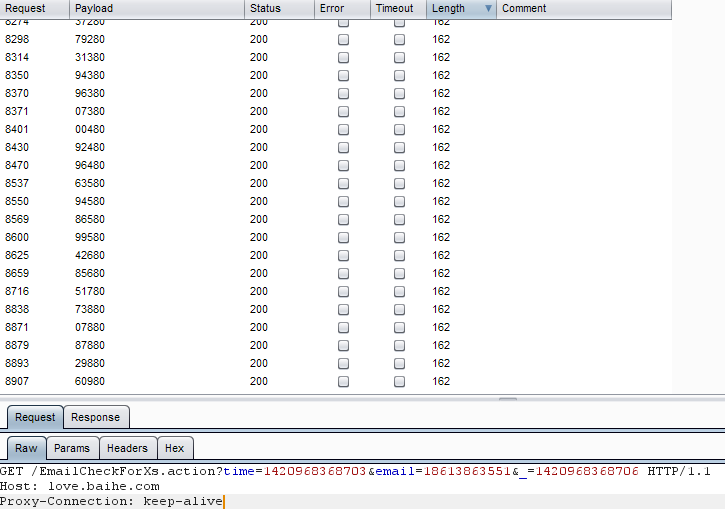Click the Status column header
725x511 pixels.
tap(279, 9)
